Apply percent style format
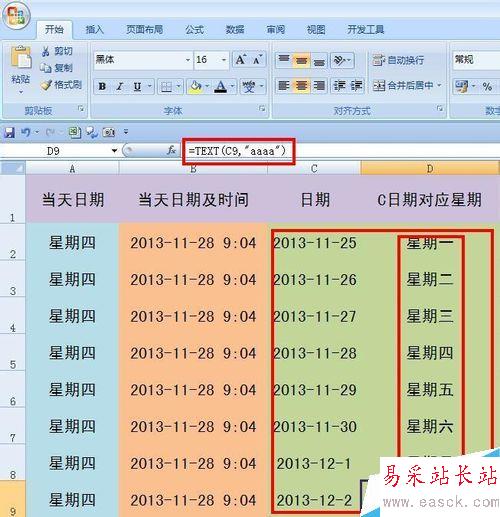Viewport: 500px width, 517px height. [x=487, y=87]
